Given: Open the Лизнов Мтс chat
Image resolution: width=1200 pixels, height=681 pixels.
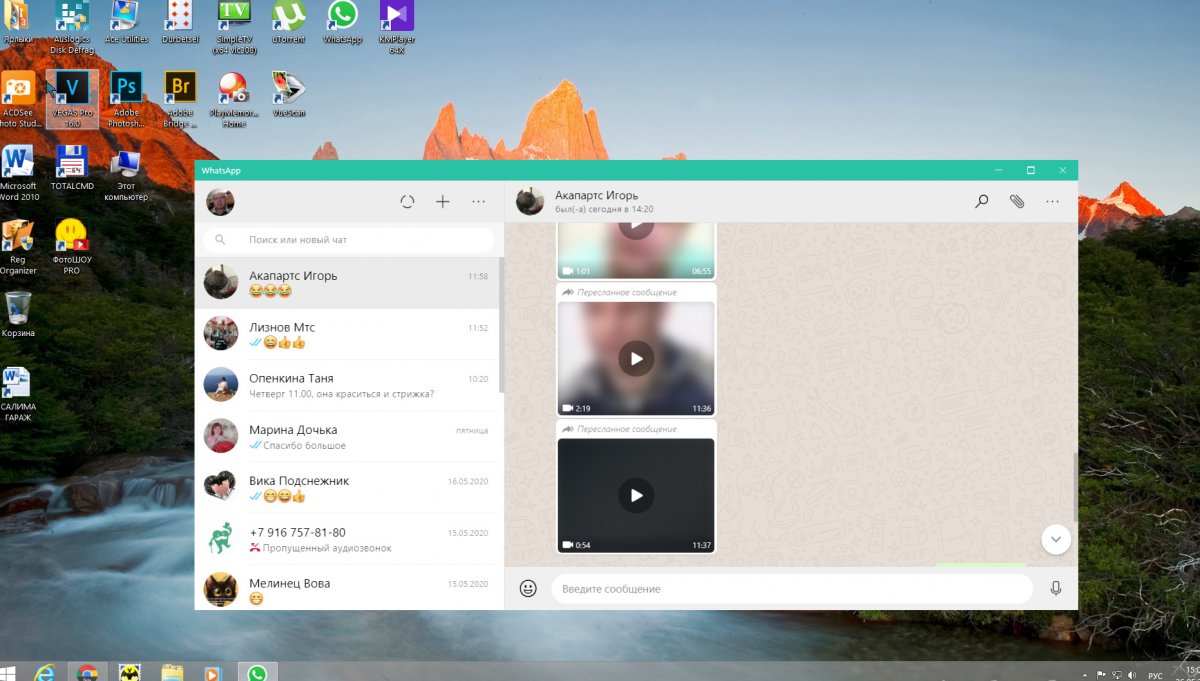Looking at the screenshot, I should tap(348, 334).
